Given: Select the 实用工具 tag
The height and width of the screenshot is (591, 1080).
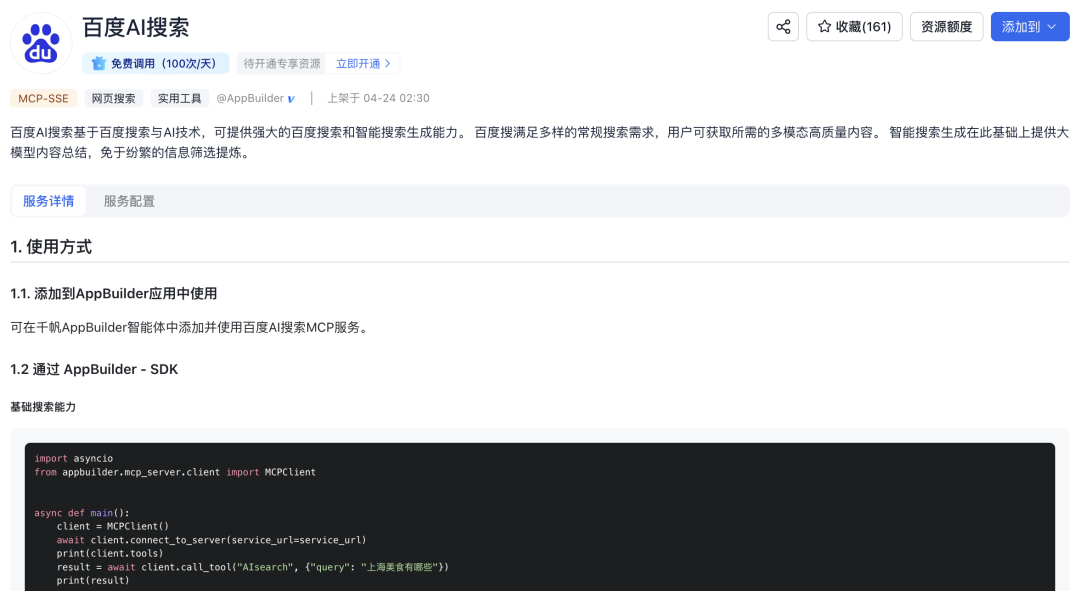Looking at the screenshot, I should coord(179,98).
